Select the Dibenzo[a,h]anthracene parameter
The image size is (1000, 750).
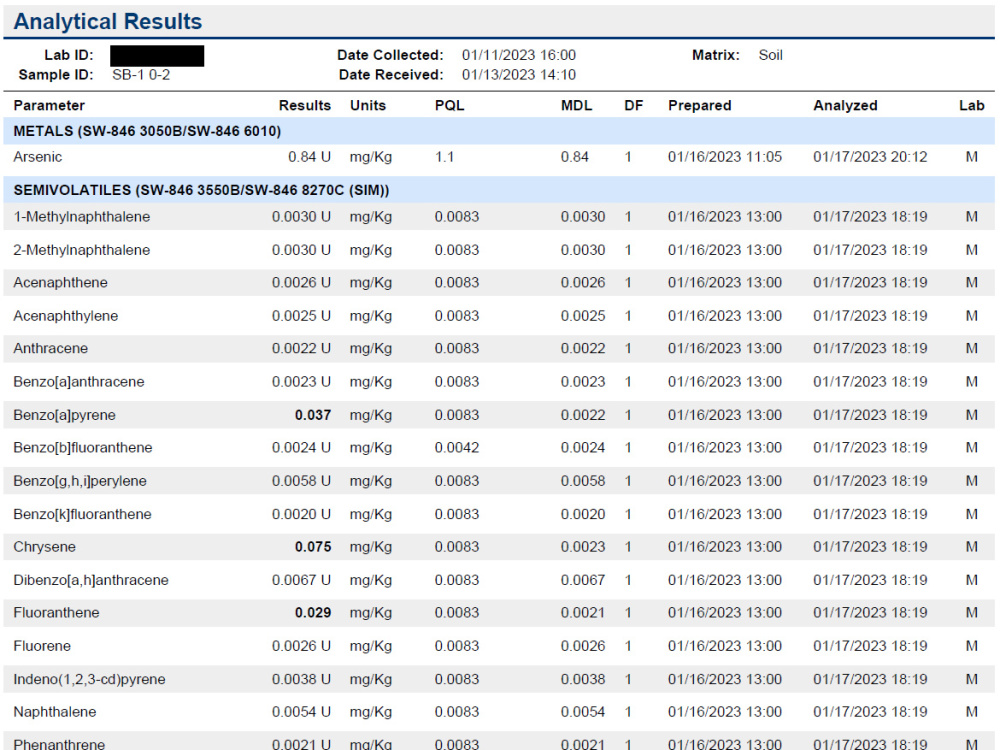click(91, 580)
